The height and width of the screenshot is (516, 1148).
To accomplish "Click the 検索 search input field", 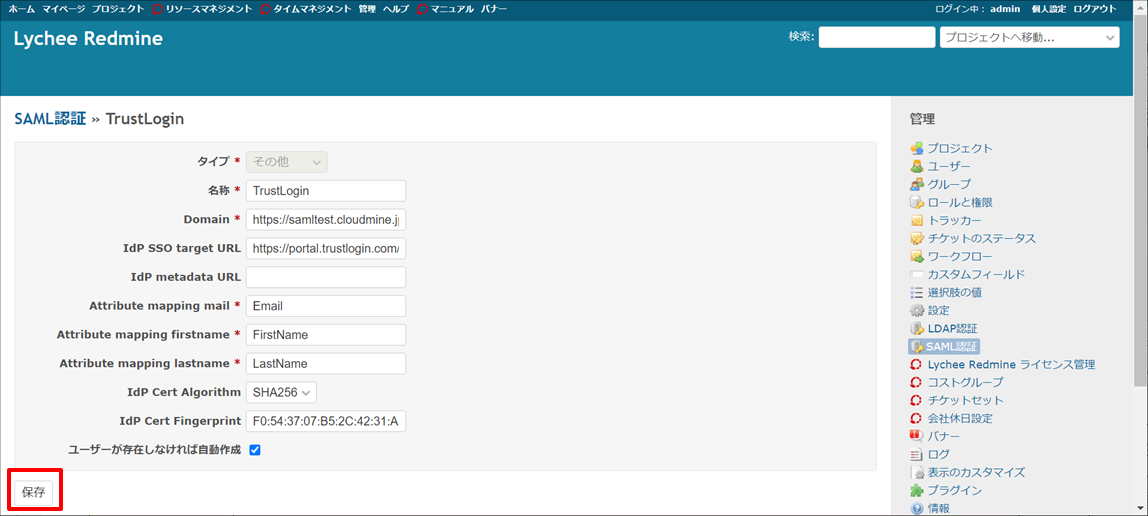I will [x=877, y=37].
